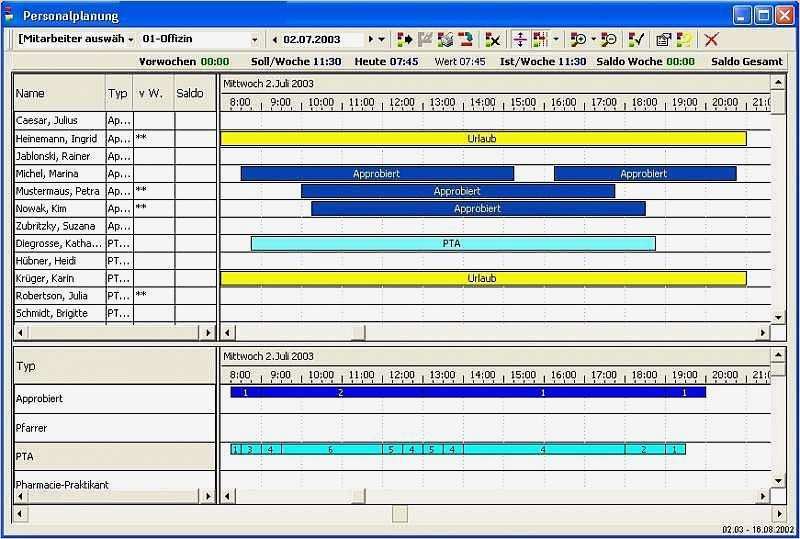This screenshot has height=539, width=800.
Task: Click the red X close-planning icon
Action: [x=711, y=40]
